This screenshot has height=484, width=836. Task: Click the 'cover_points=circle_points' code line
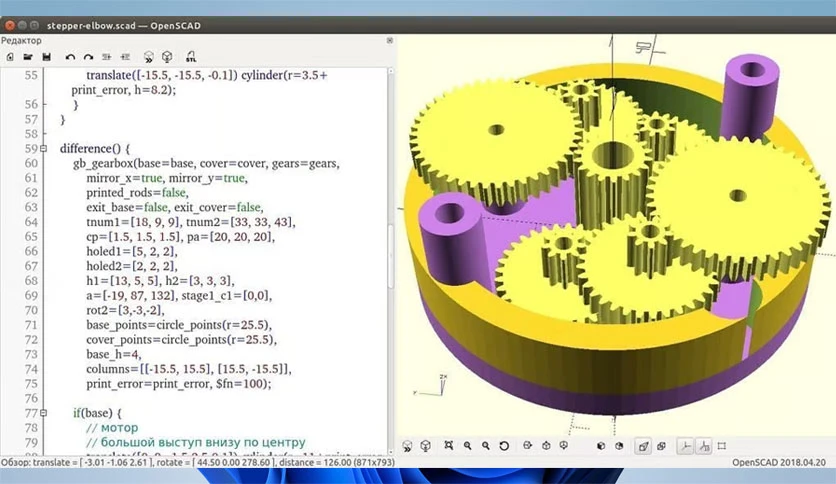pyautogui.click(x=181, y=340)
